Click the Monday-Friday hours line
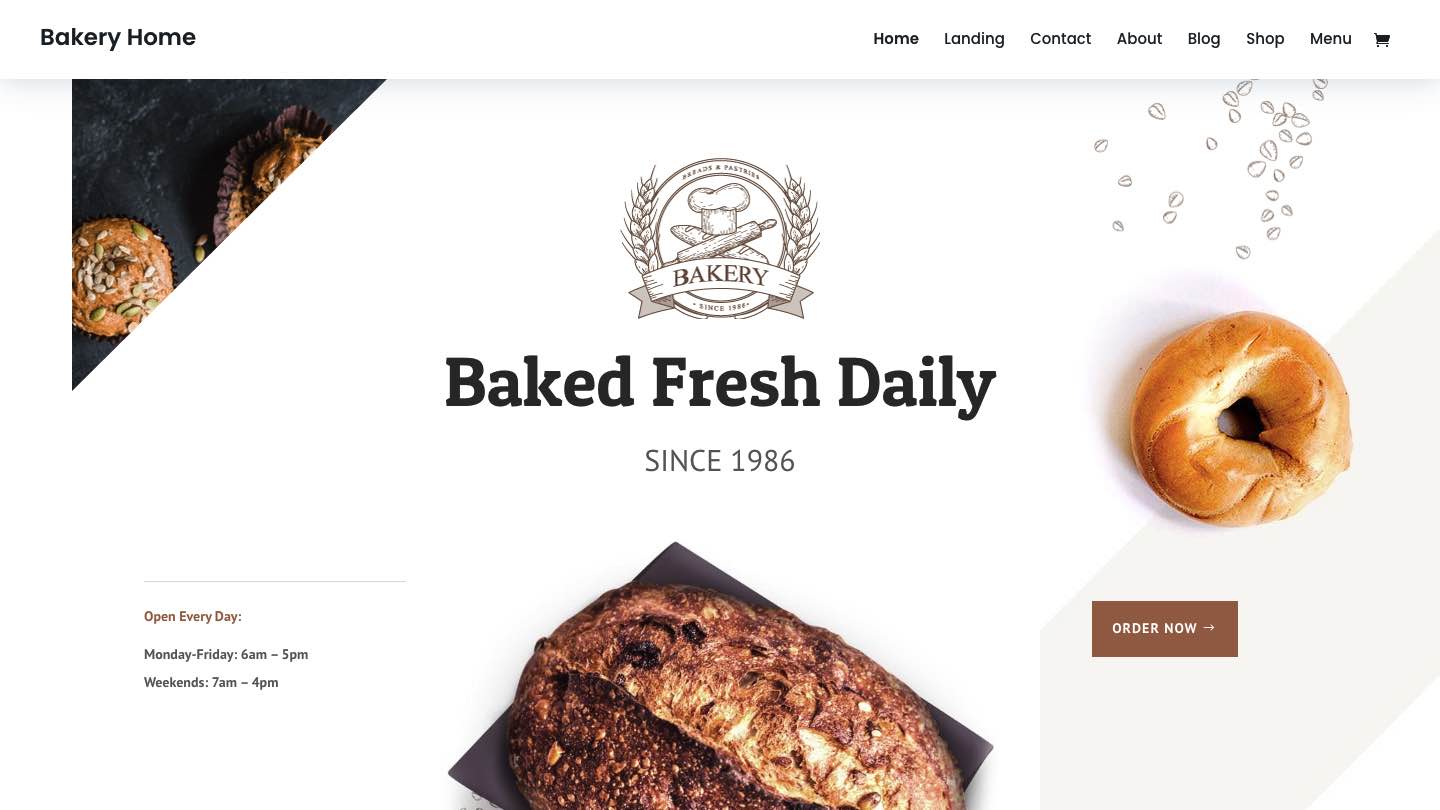This screenshot has width=1440, height=810. 226,655
